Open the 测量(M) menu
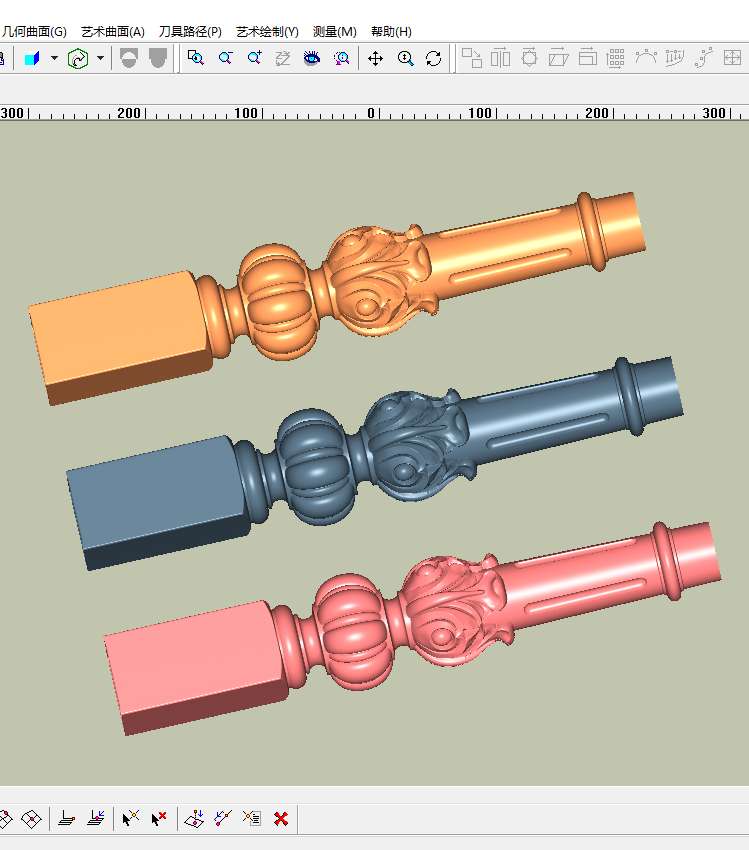Viewport: 749px width, 850px height. 334,32
